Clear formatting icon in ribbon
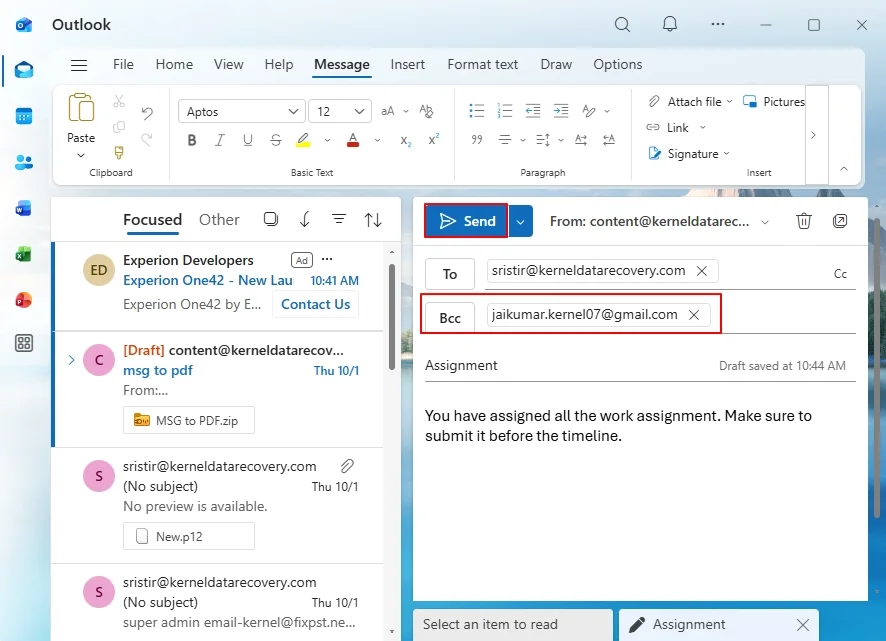886x641 pixels. [426, 111]
